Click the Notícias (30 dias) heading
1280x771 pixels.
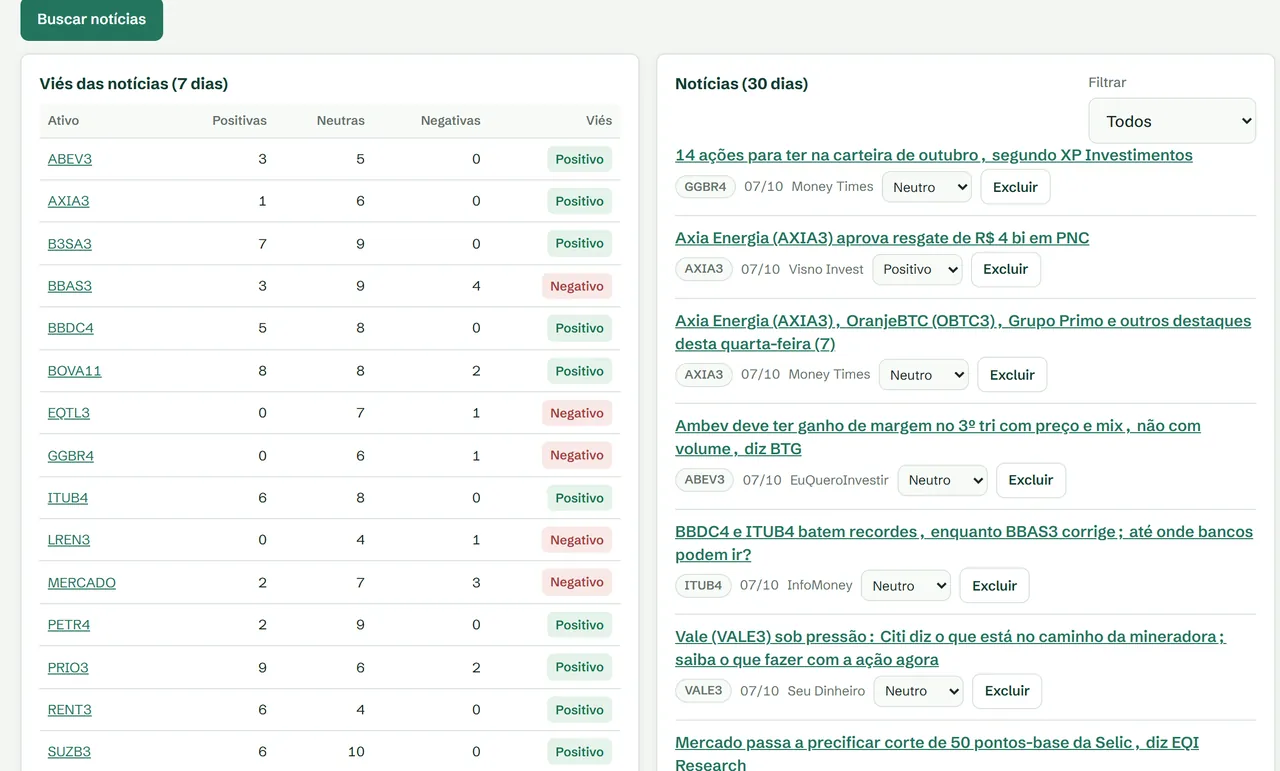[741, 84]
